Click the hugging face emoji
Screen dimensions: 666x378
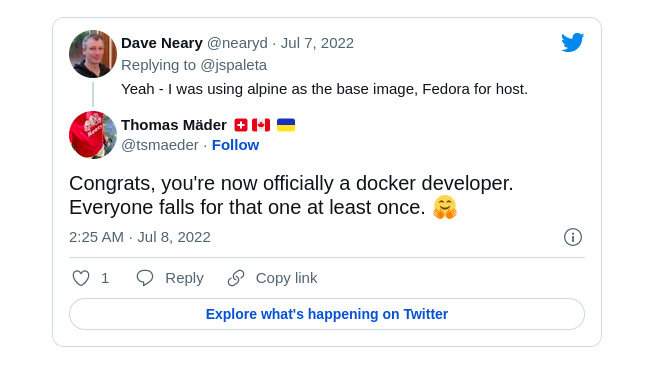click(x=445, y=207)
